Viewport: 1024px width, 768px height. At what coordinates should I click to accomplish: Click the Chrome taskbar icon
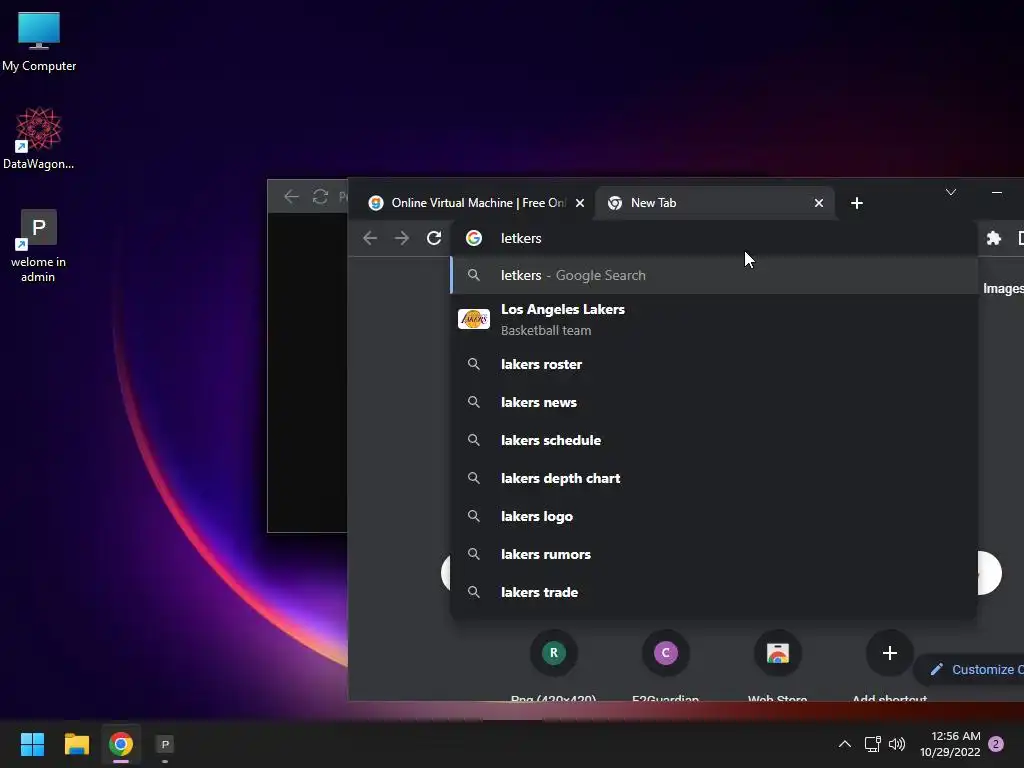(x=121, y=744)
